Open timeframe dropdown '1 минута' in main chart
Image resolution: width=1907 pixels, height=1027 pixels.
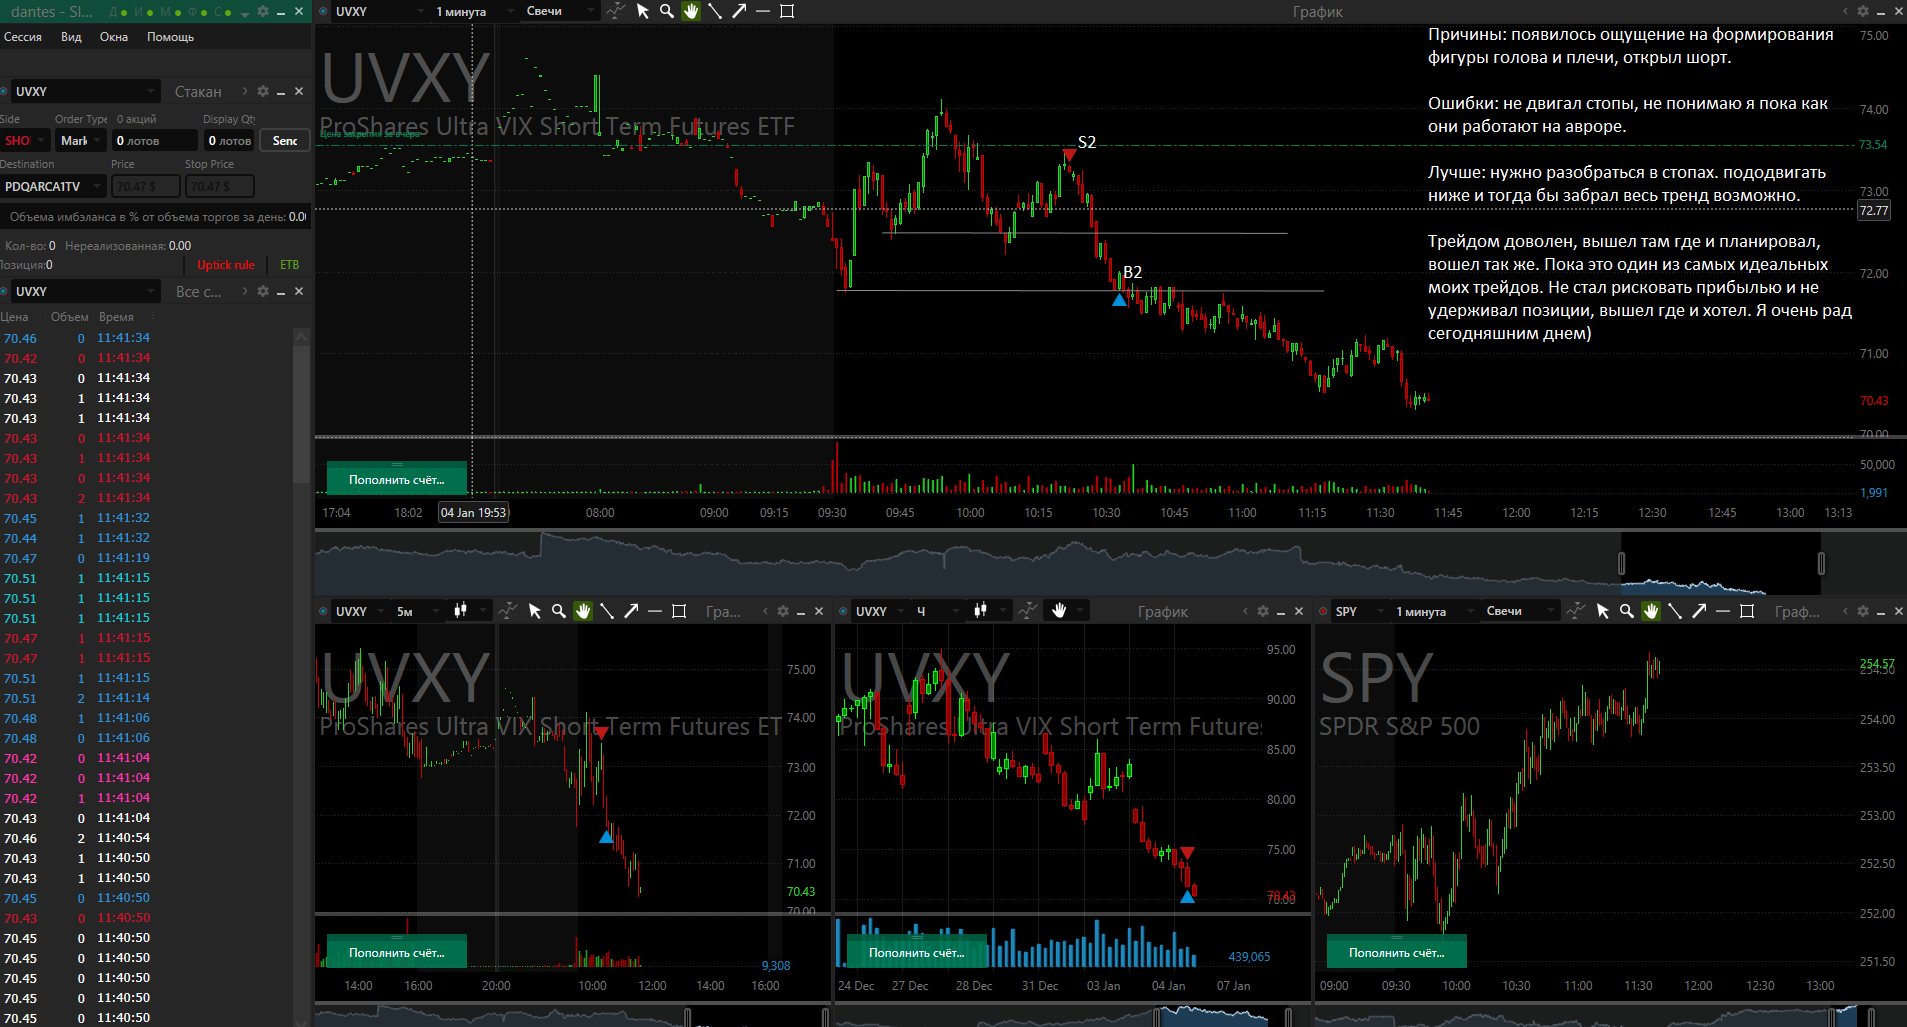click(x=474, y=11)
